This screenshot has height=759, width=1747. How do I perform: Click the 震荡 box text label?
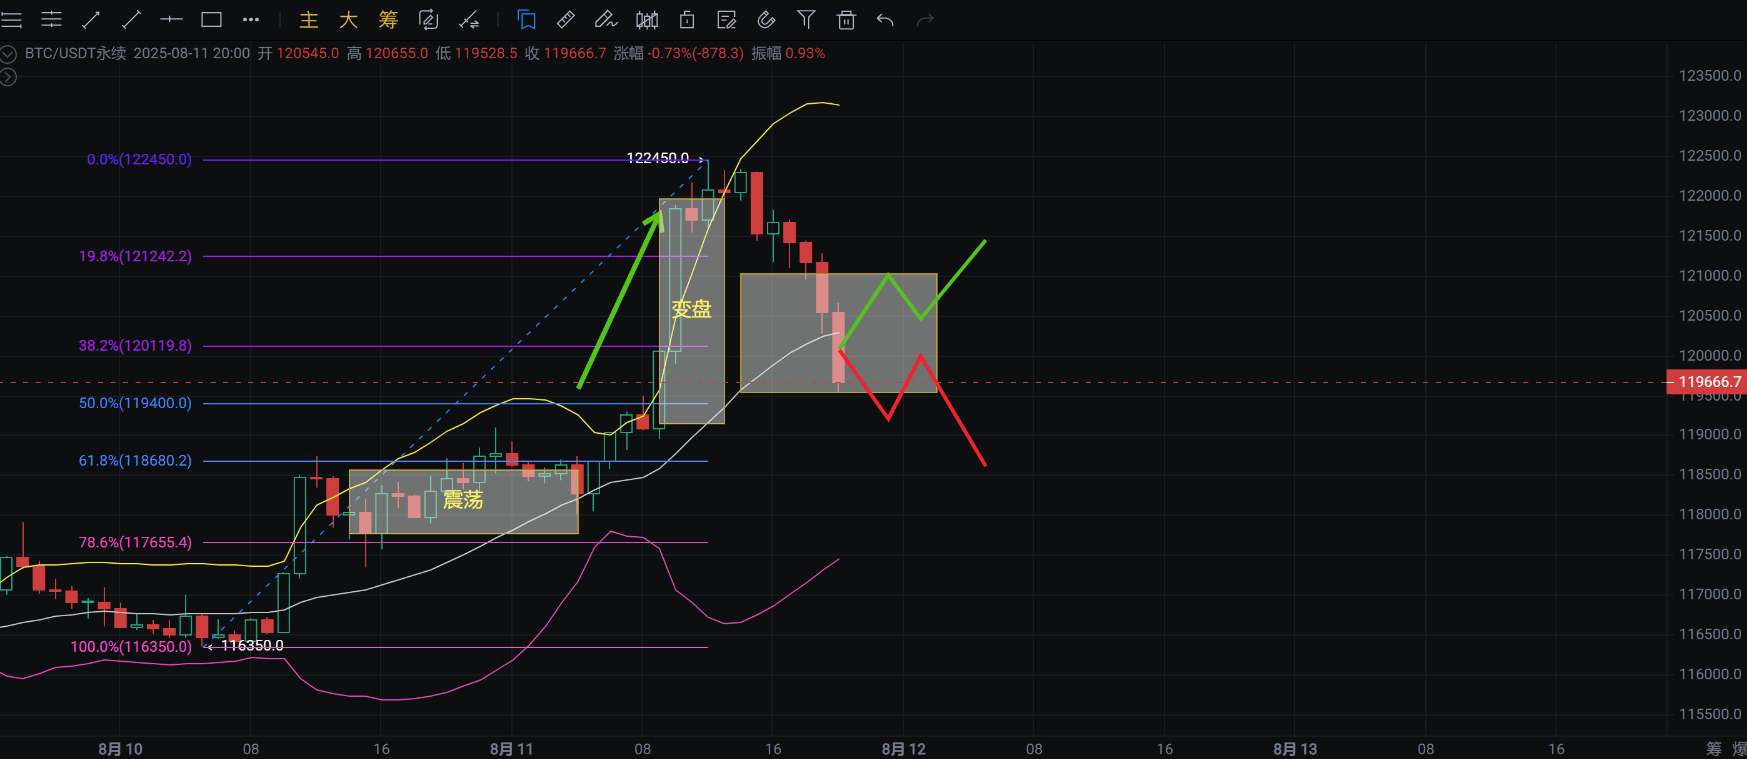[463, 499]
